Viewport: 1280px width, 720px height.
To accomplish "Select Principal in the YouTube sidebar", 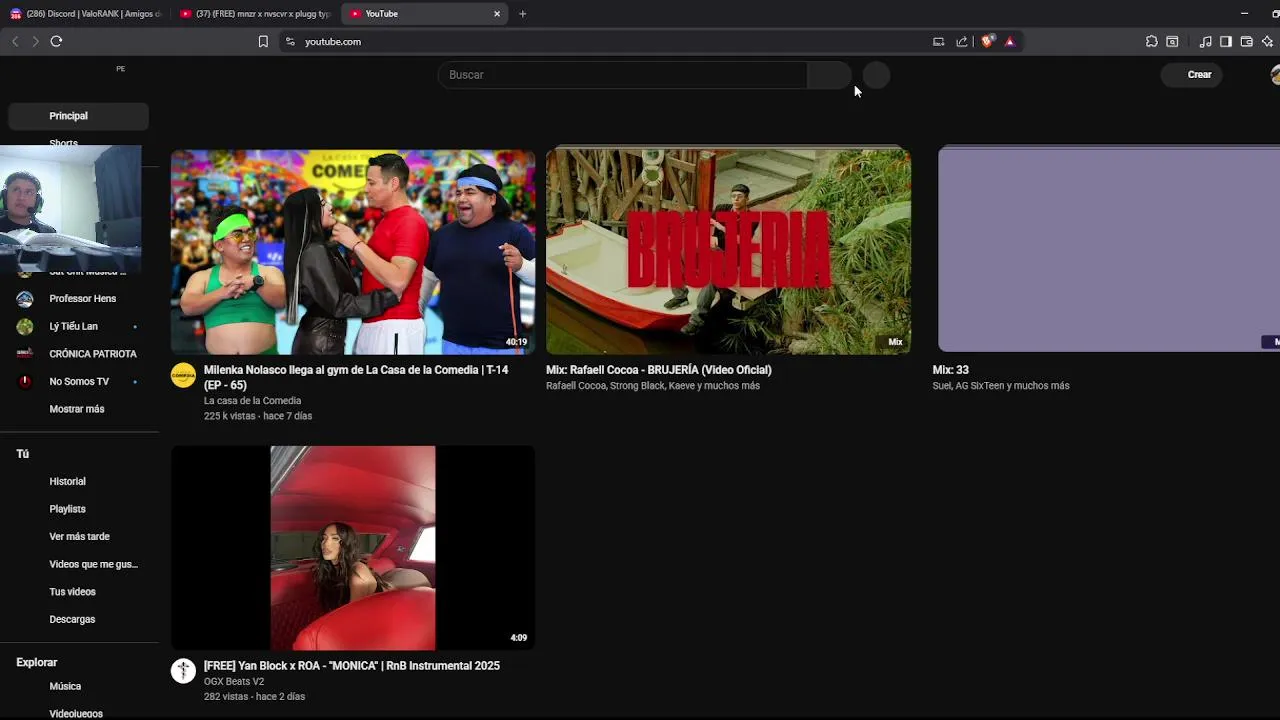I will (78, 116).
